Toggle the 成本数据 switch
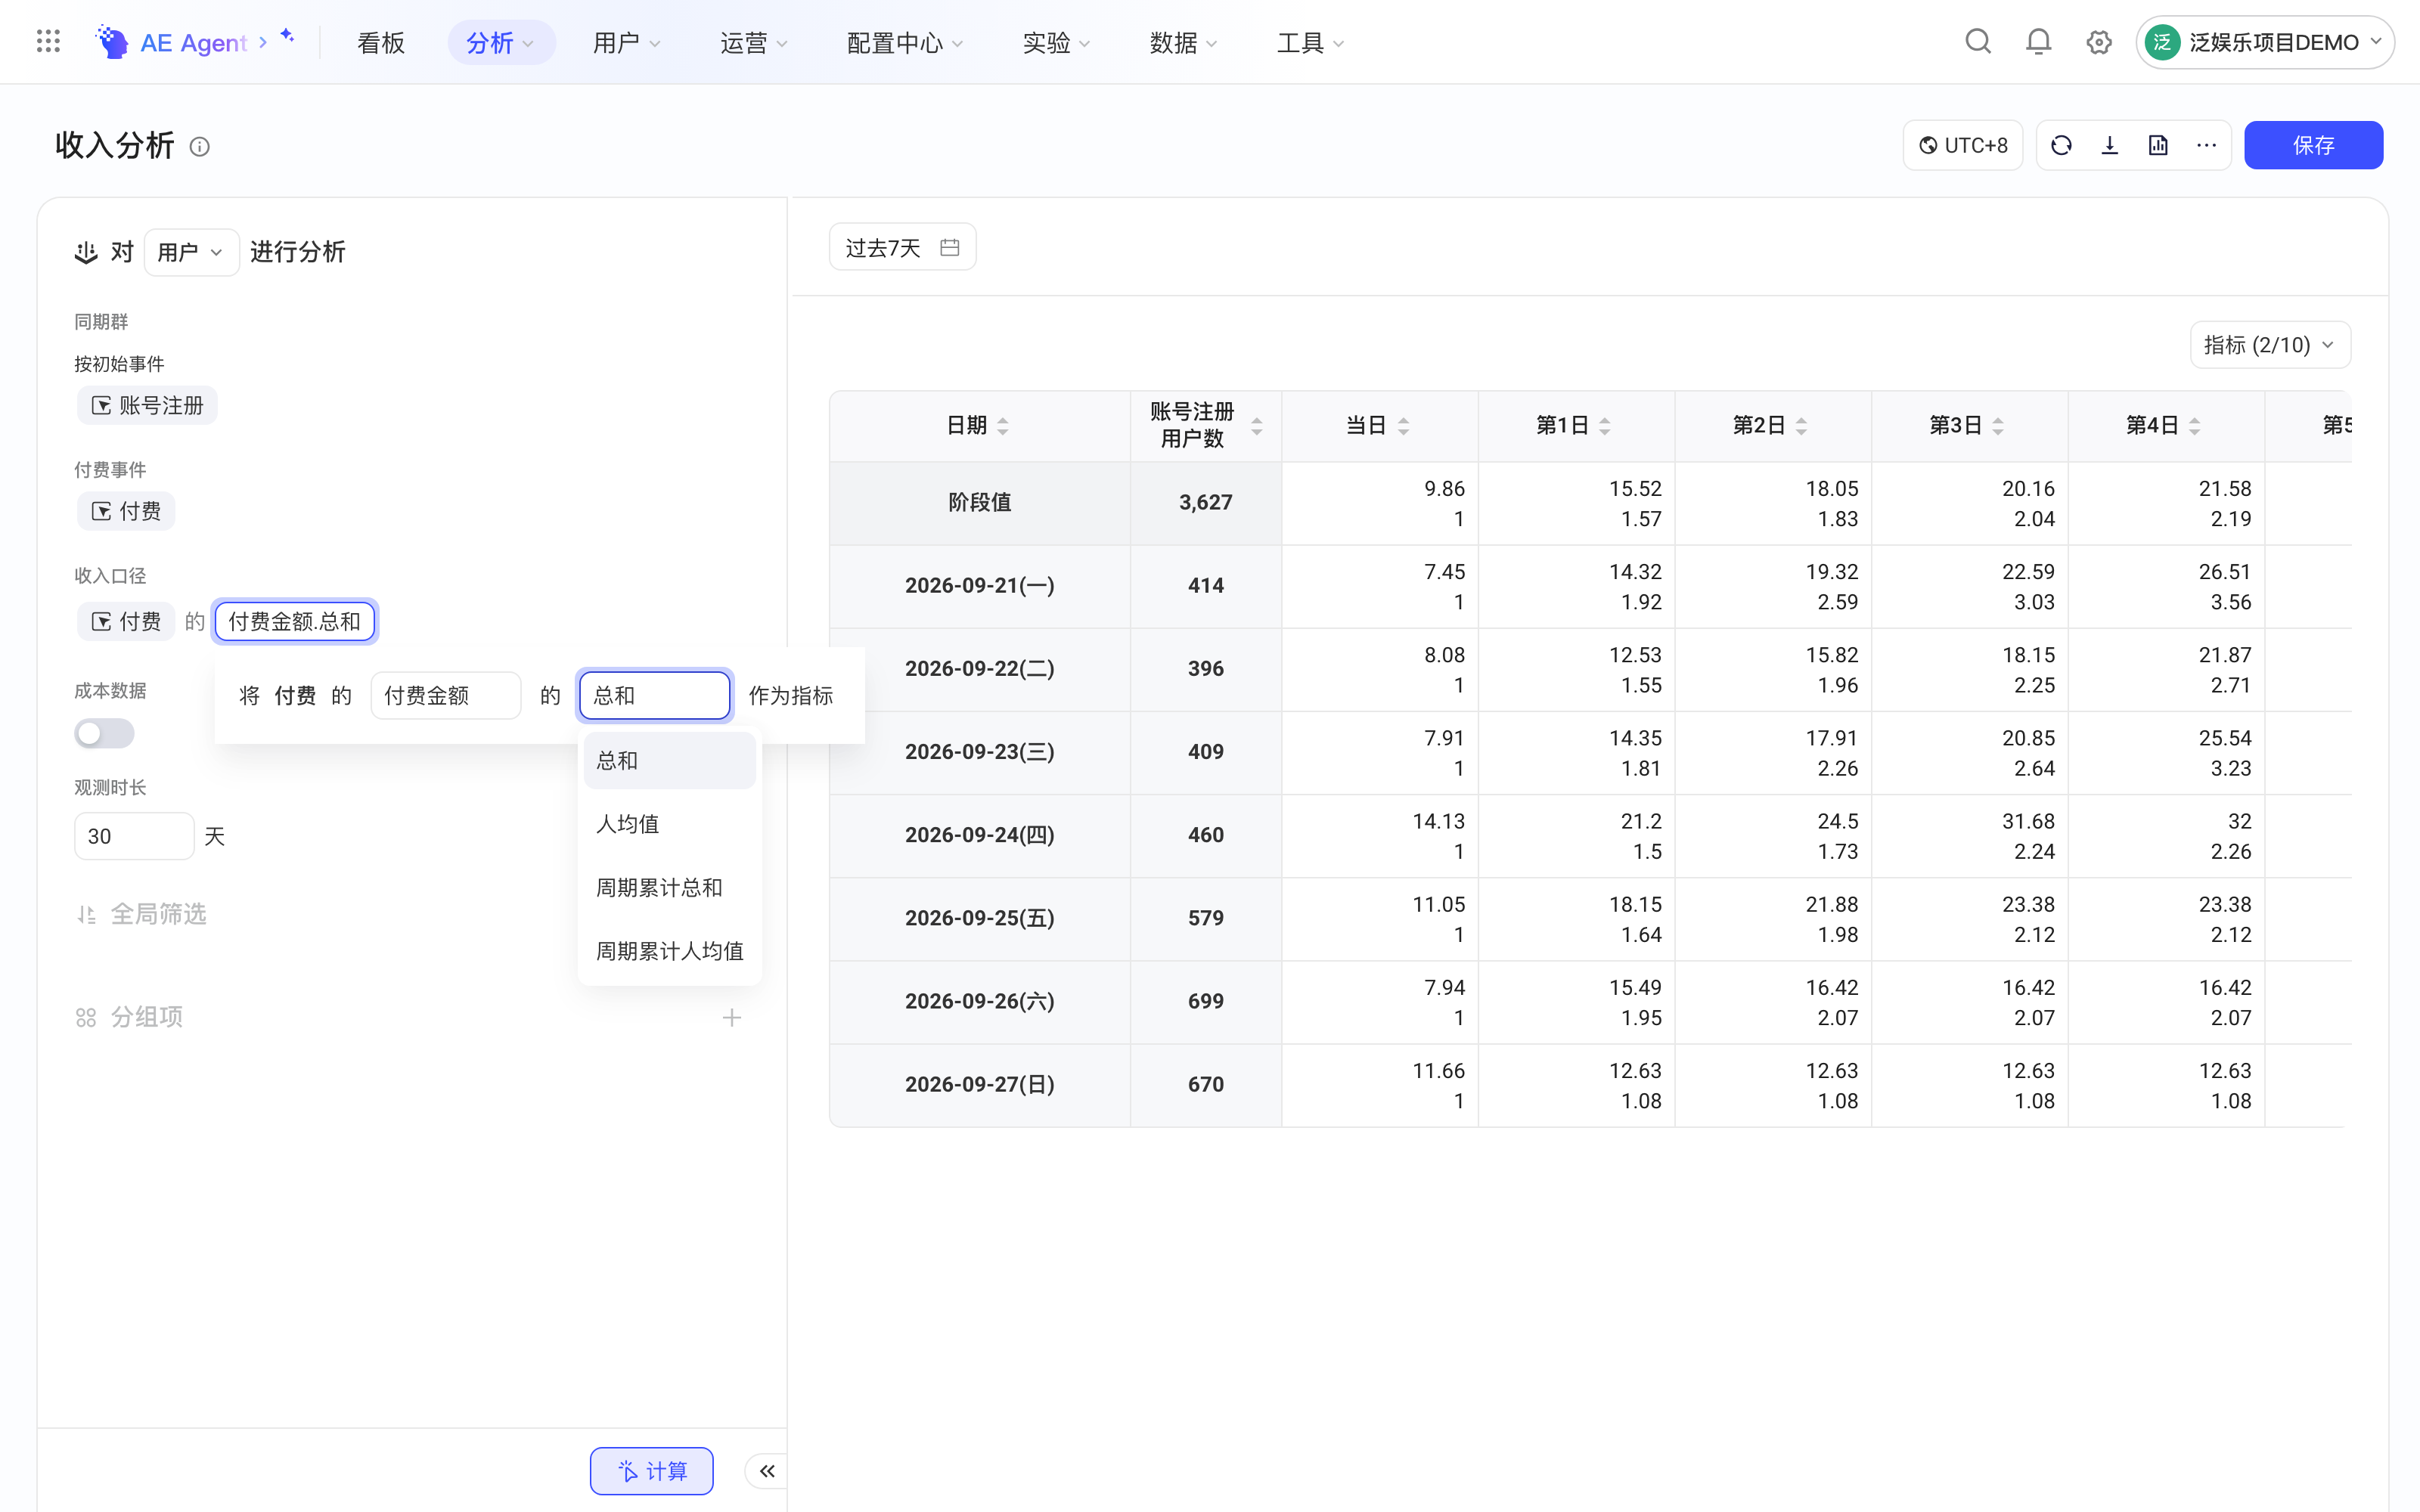The width and height of the screenshot is (2420, 1512). tap(104, 733)
